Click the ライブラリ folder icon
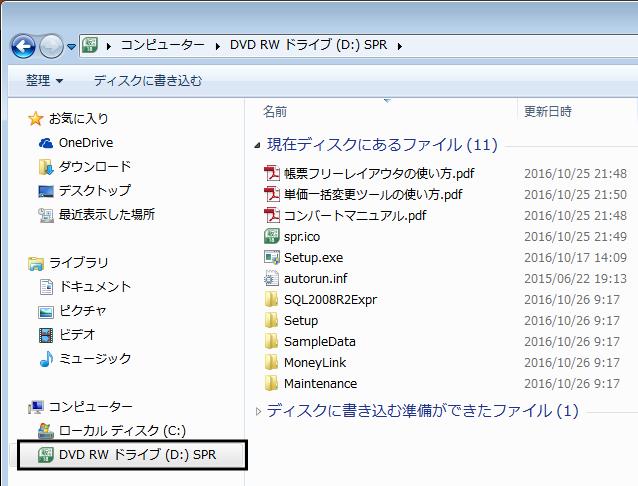The width and height of the screenshot is (638, 486). (x=35, y=264)
